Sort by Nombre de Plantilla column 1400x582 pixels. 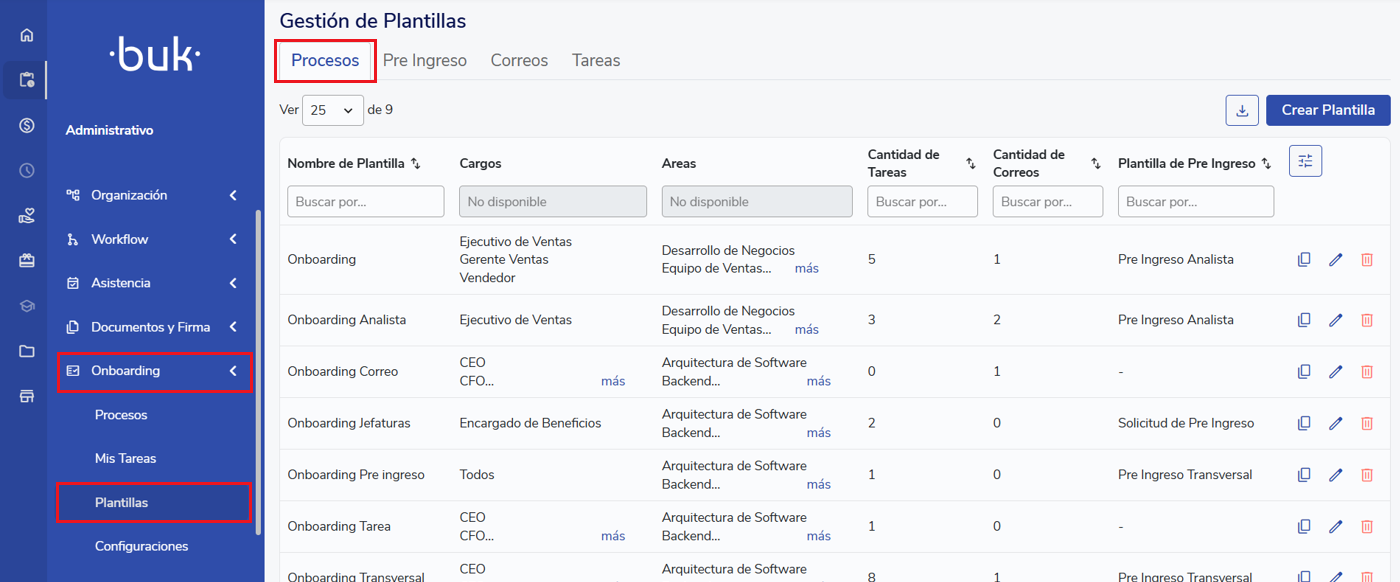[x=416, y=164]
